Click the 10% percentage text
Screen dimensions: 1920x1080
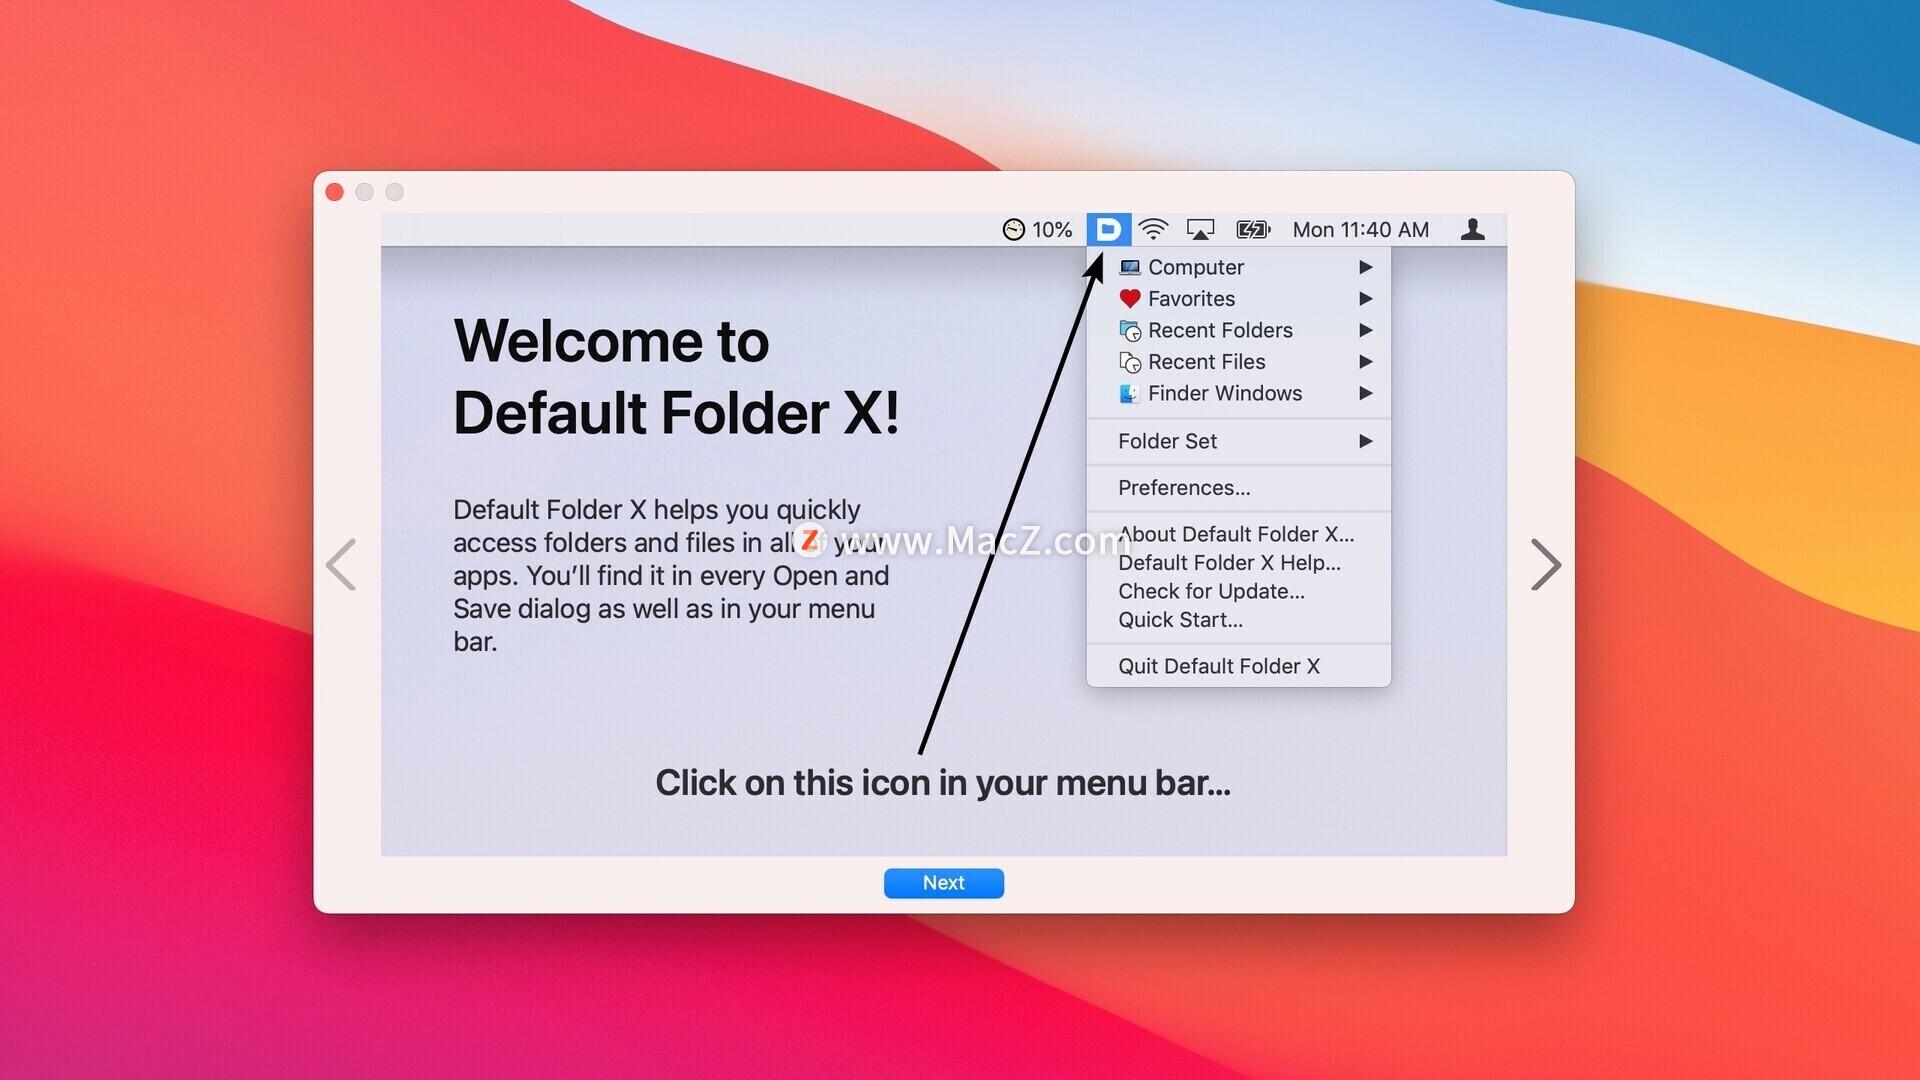(1052, 230)
